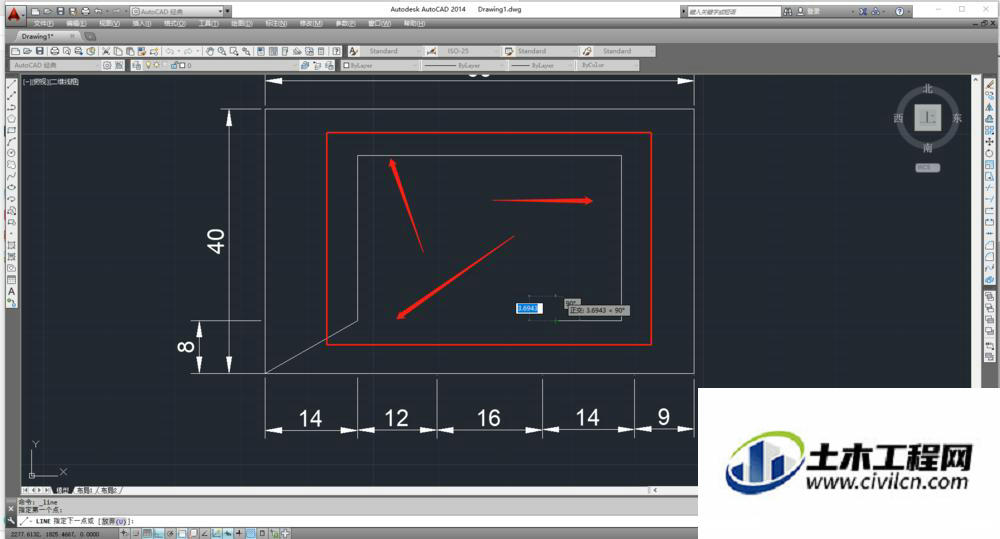
Task: Open workspace dropdown in the title bar
Action: pos(177,11)
